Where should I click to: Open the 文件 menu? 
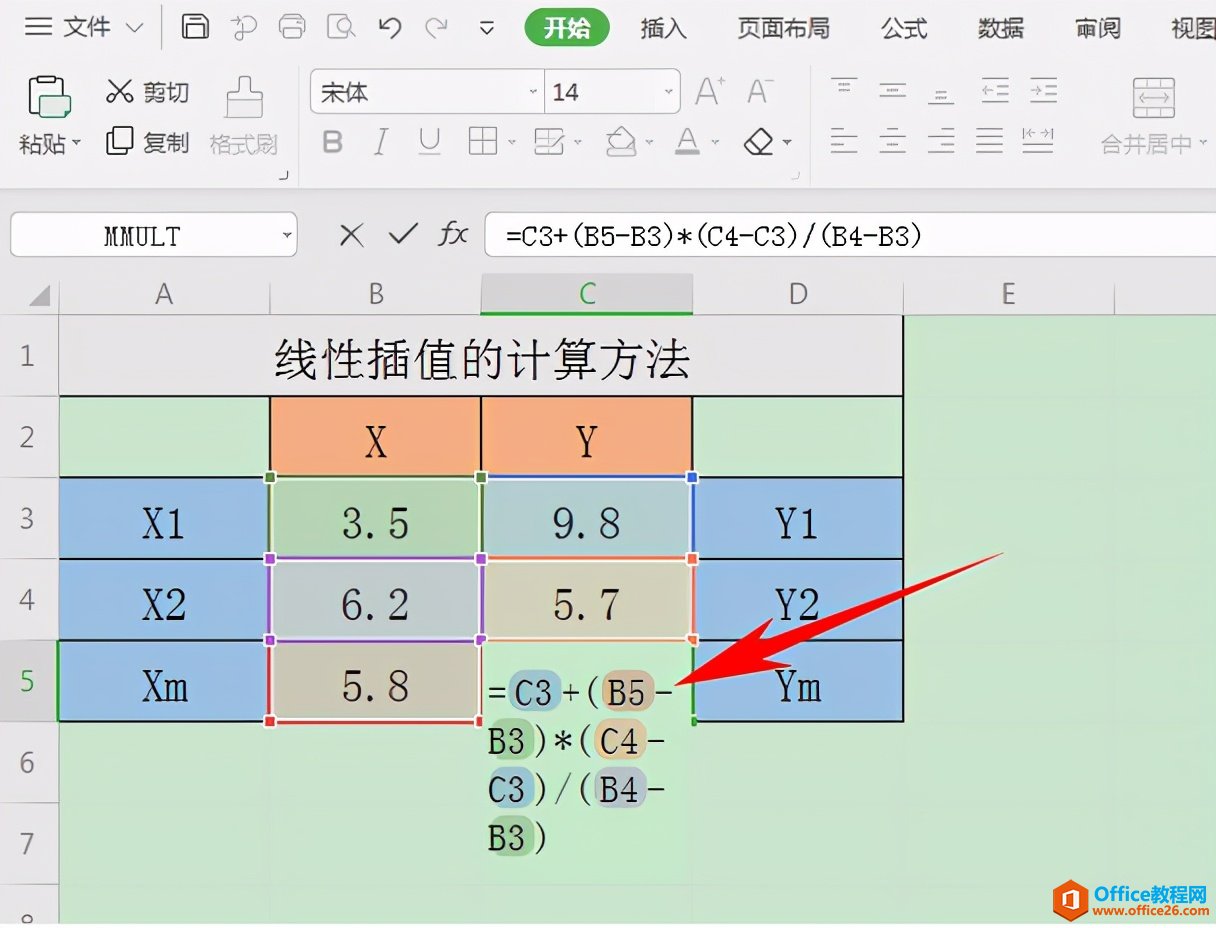pyautogui.click(x=84, y=27)
